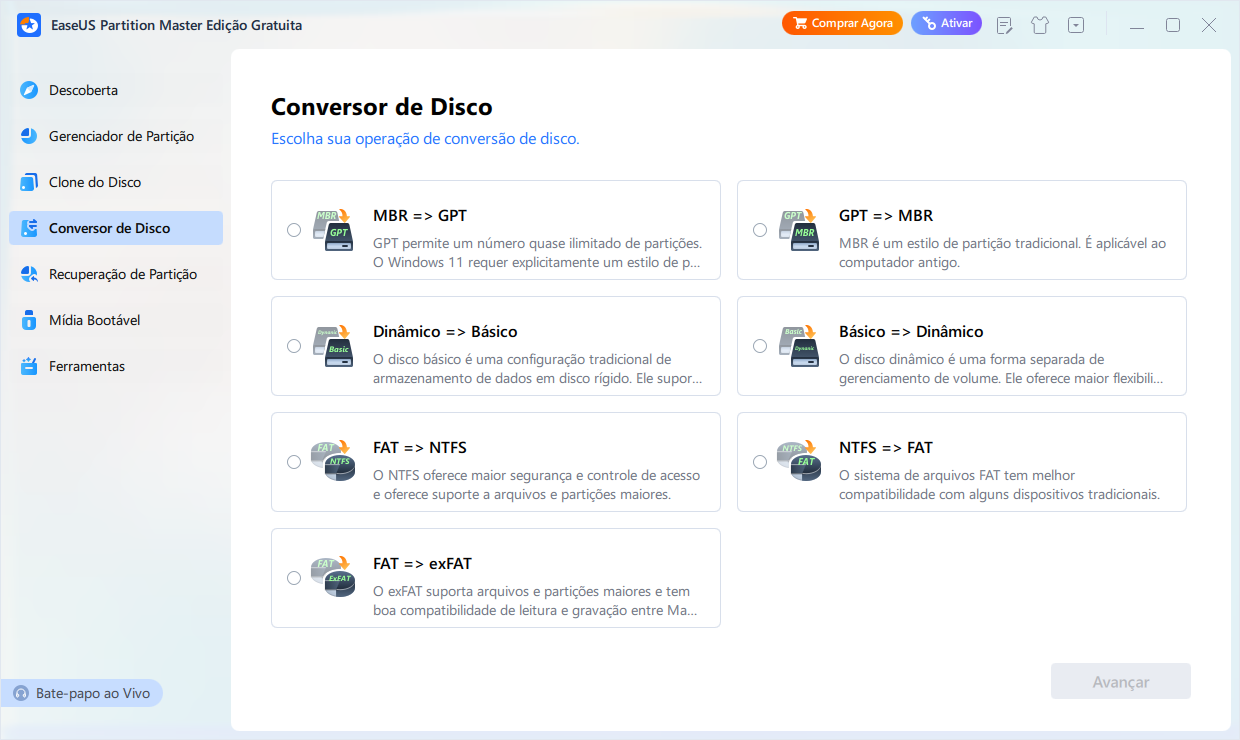Click the "EaseUS Partition Master Edição Gratuita" window title
The height and width of the screenshot is (740, 1240).
click(x=176, y=25)
